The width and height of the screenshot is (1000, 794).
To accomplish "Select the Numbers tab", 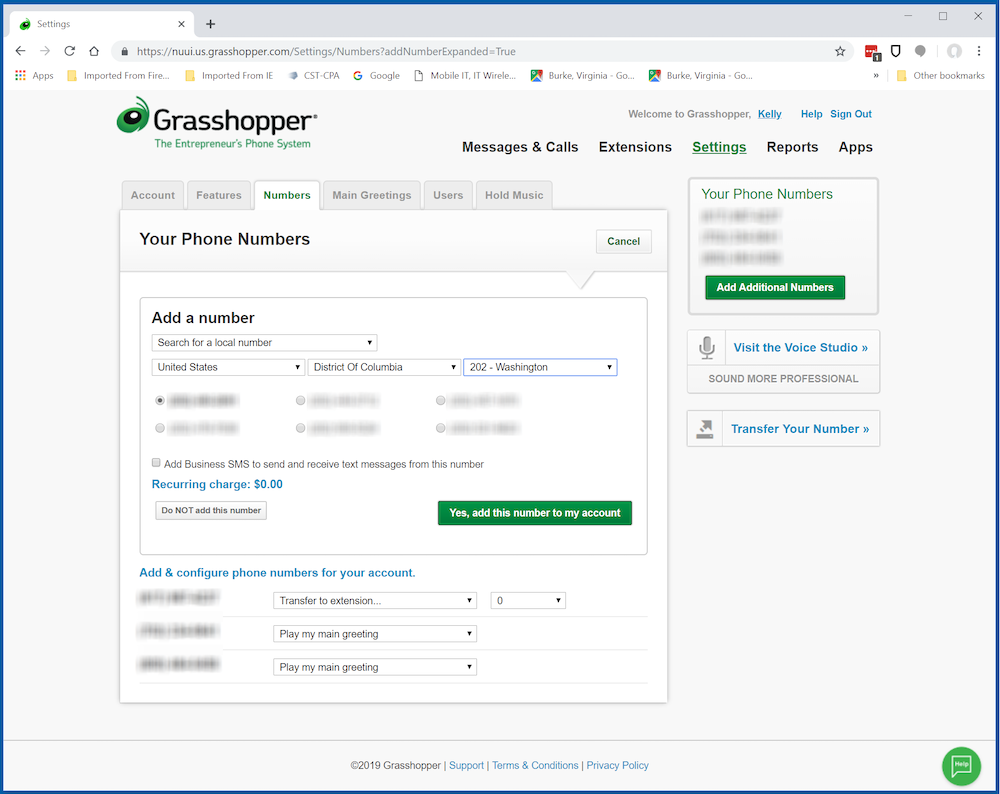I will coord(287,195).
